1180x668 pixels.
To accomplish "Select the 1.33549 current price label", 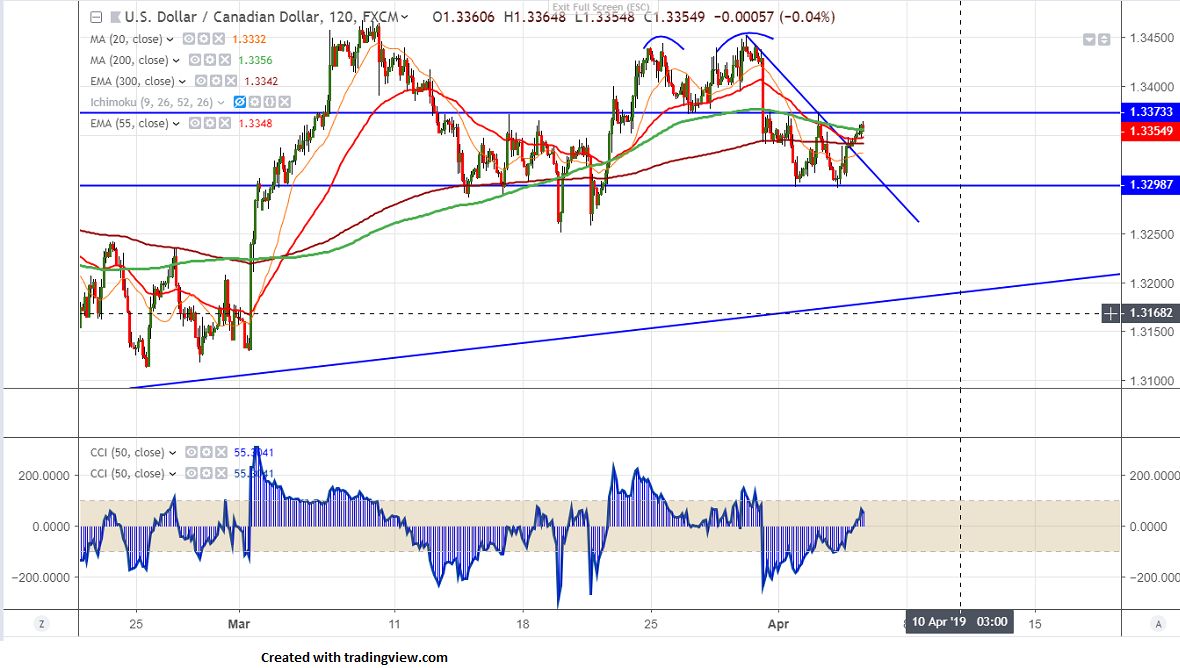I will [x=1151, y=131].
